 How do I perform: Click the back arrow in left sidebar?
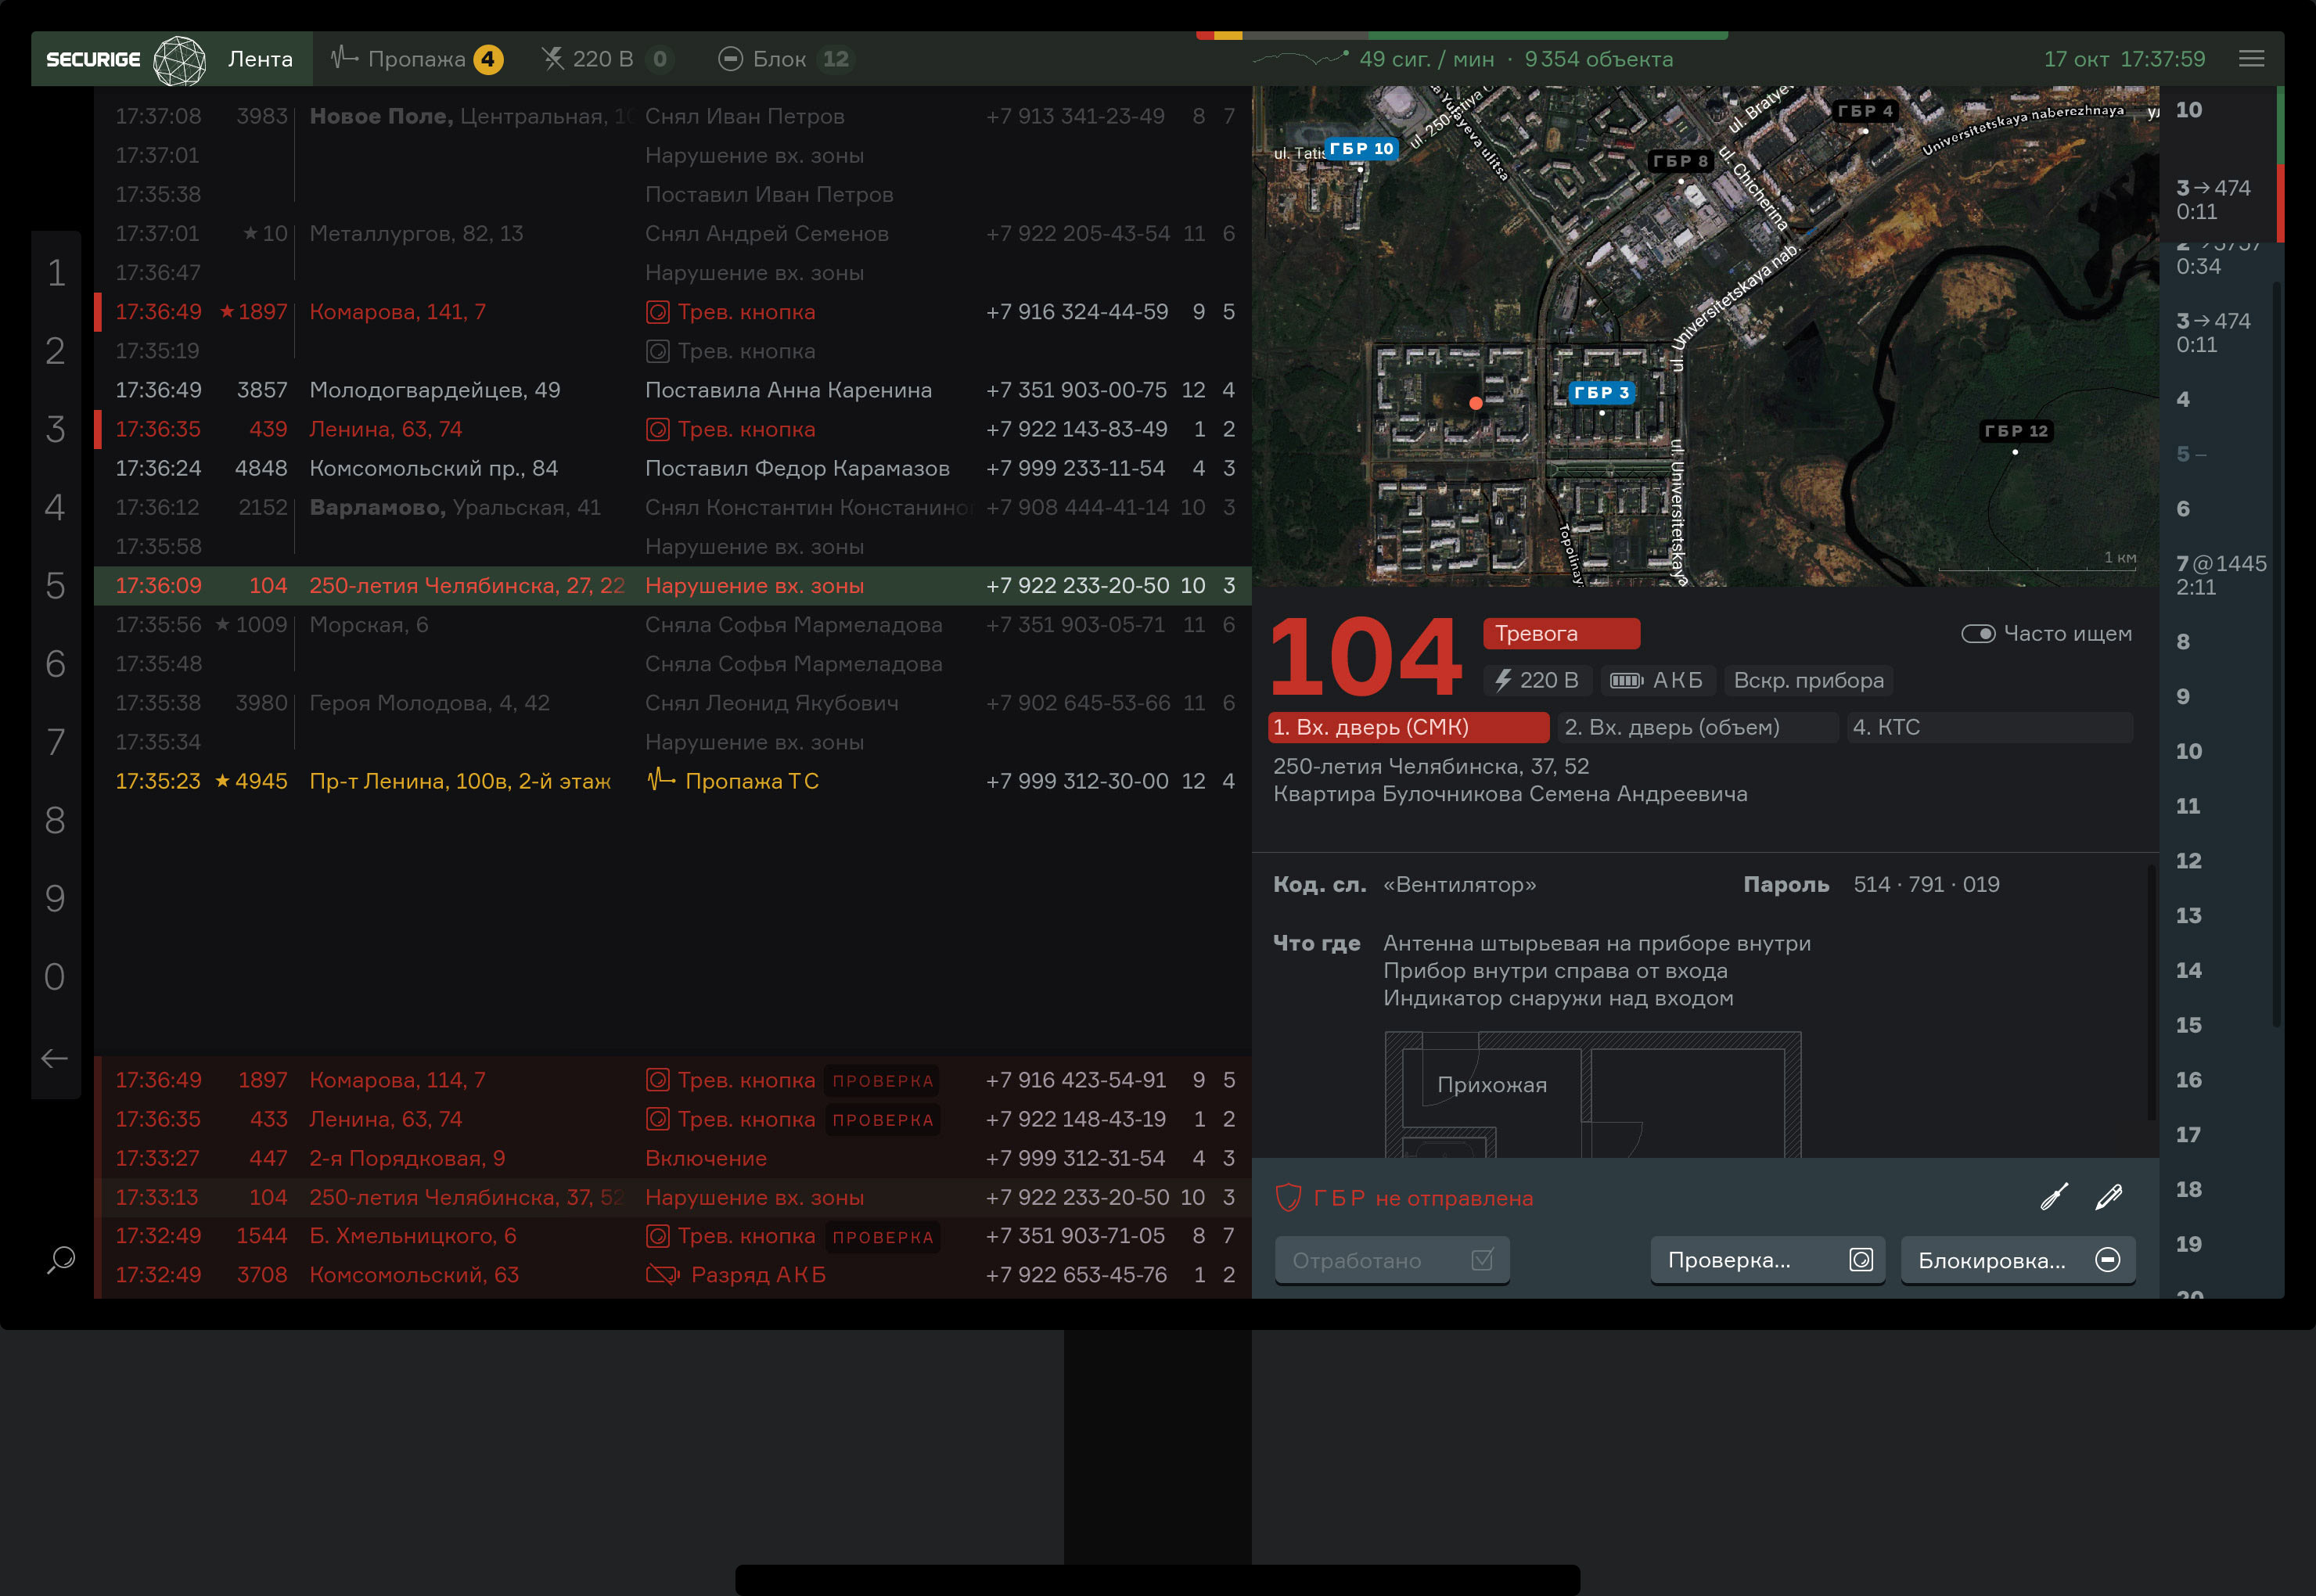55,1058
